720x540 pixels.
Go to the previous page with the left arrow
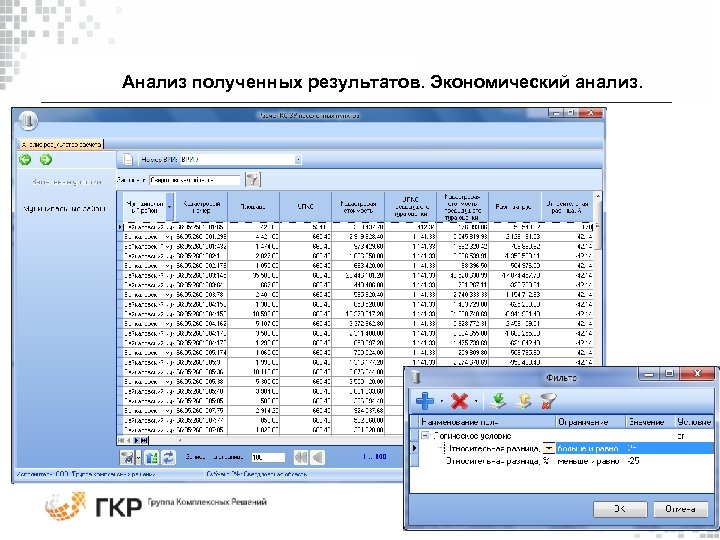click(318, 457)
